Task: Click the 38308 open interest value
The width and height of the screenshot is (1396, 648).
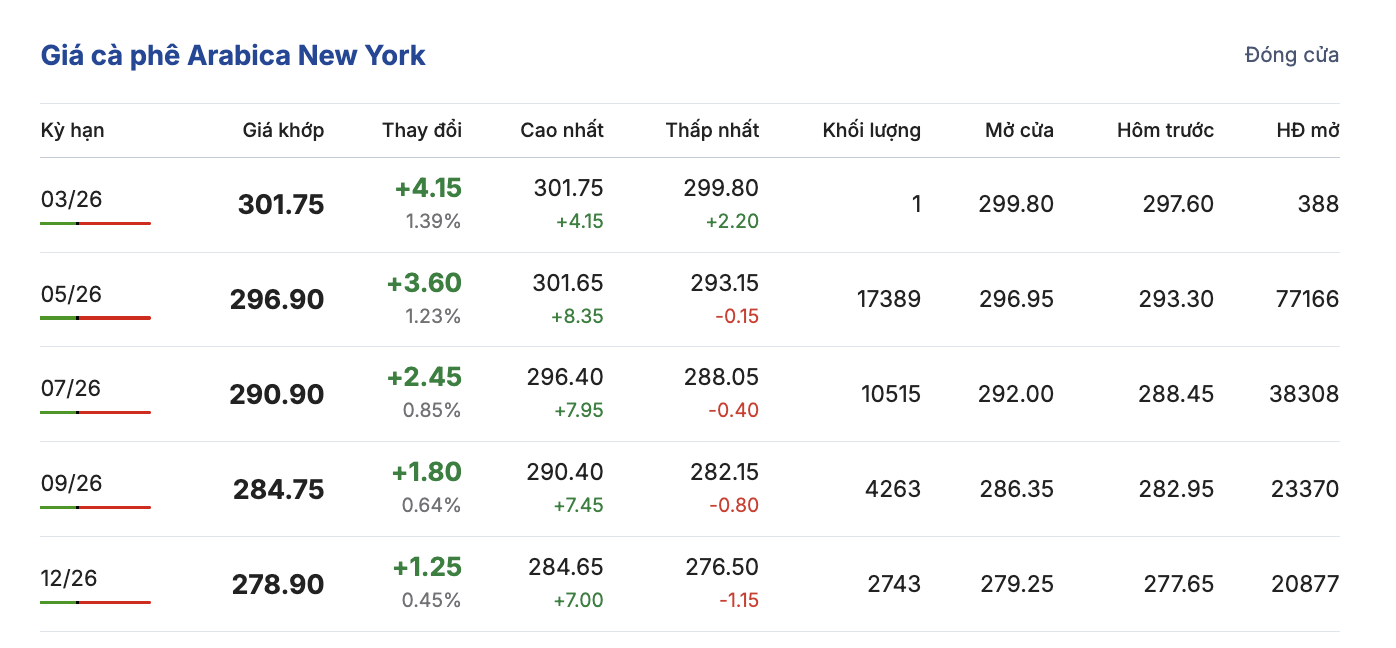Action: click(x=1304, y=394)
